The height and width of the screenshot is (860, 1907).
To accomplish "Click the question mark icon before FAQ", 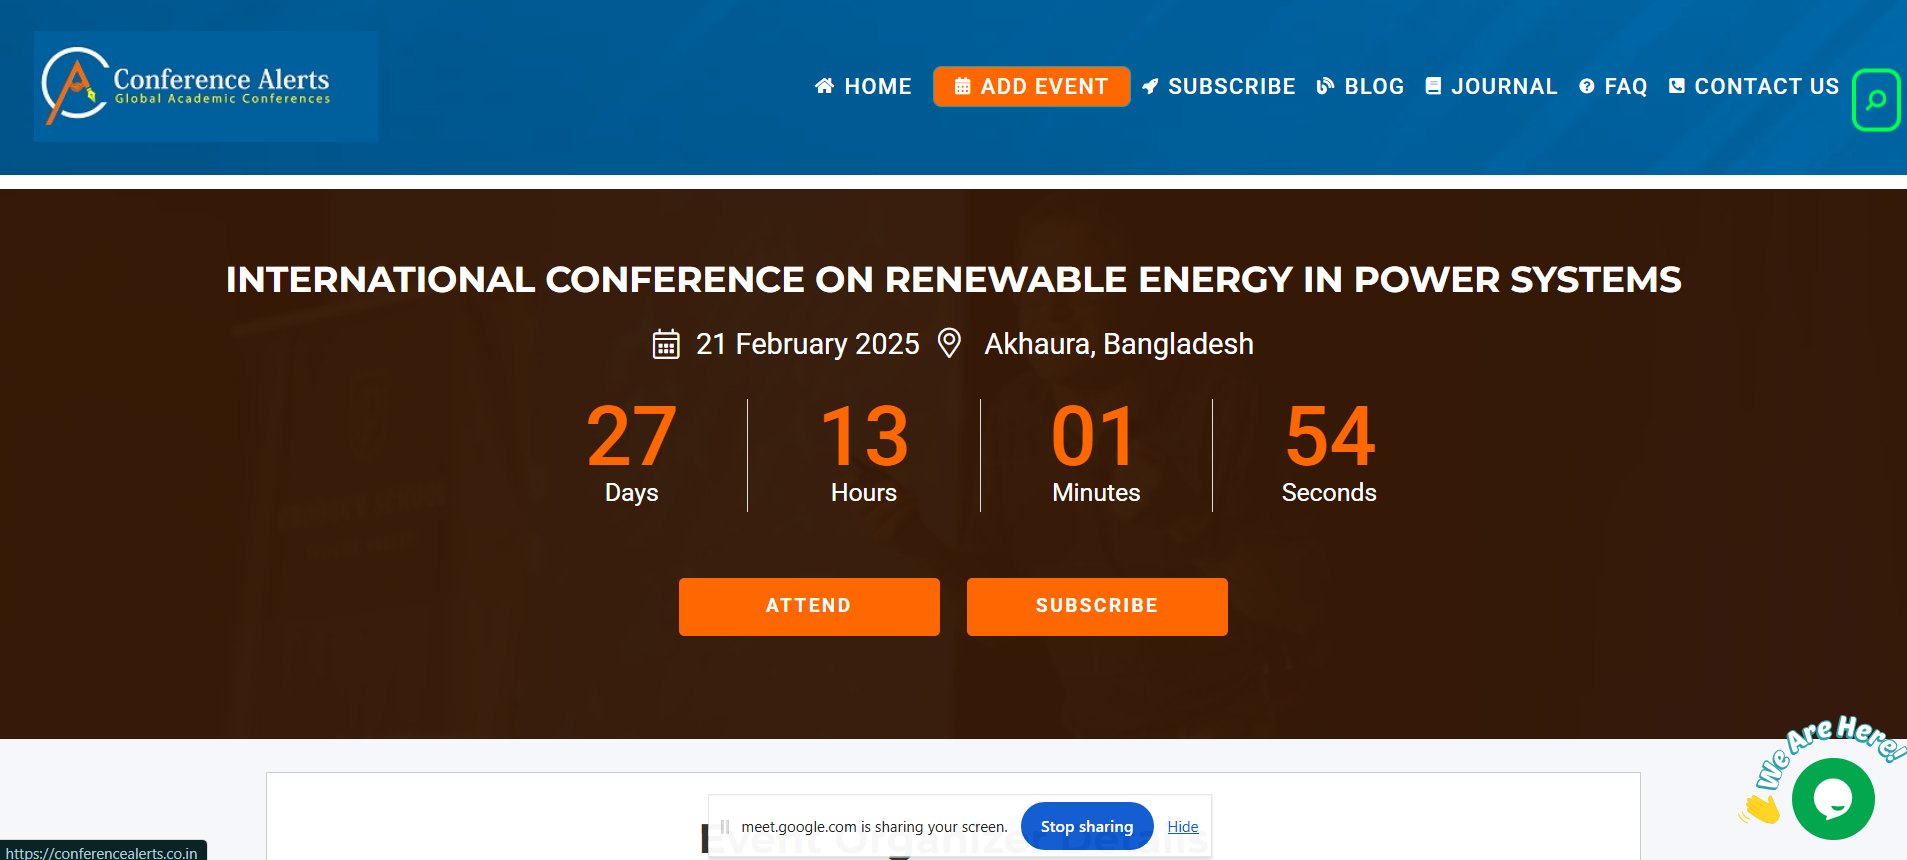I will pyautogui.click(x=1586, y=86).
